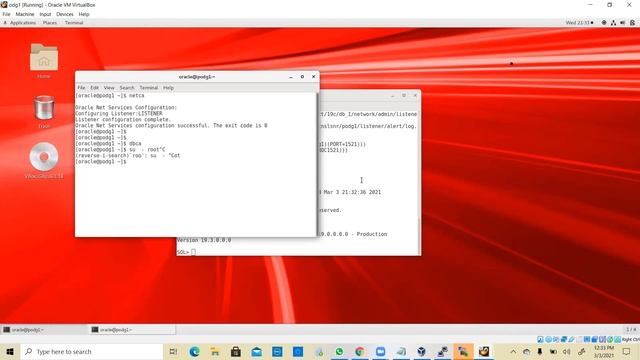Click the volume icon in GNOME top bar
The image size is (640, 360).
(x=622, y=23)
